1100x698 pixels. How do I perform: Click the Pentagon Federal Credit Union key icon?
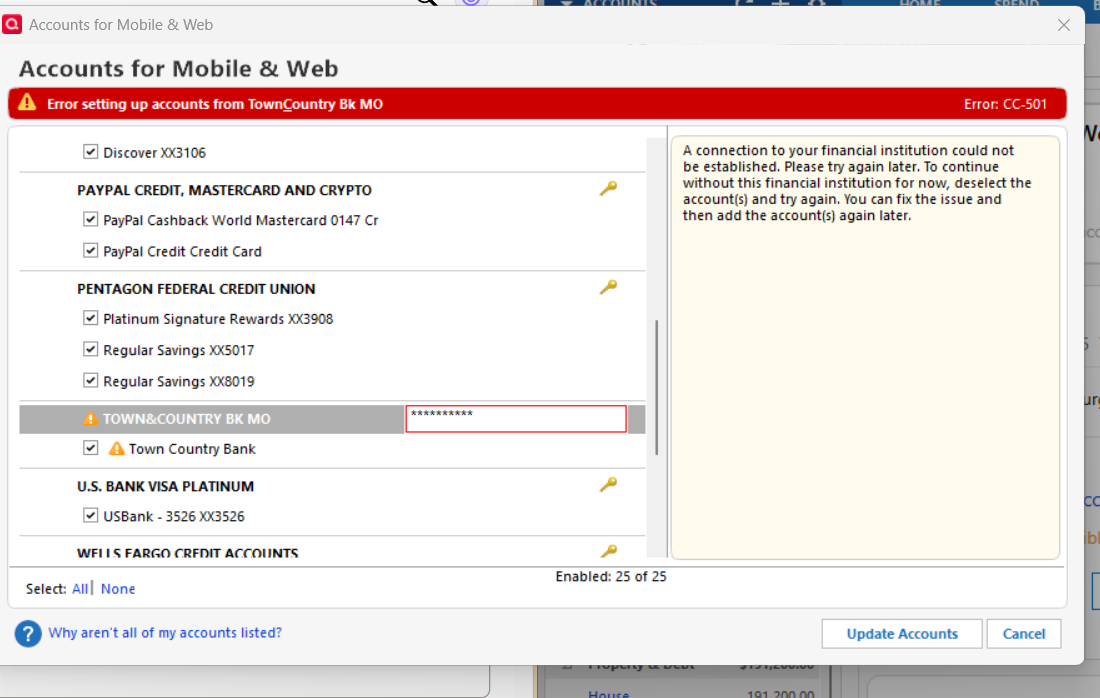pos(608,287)
